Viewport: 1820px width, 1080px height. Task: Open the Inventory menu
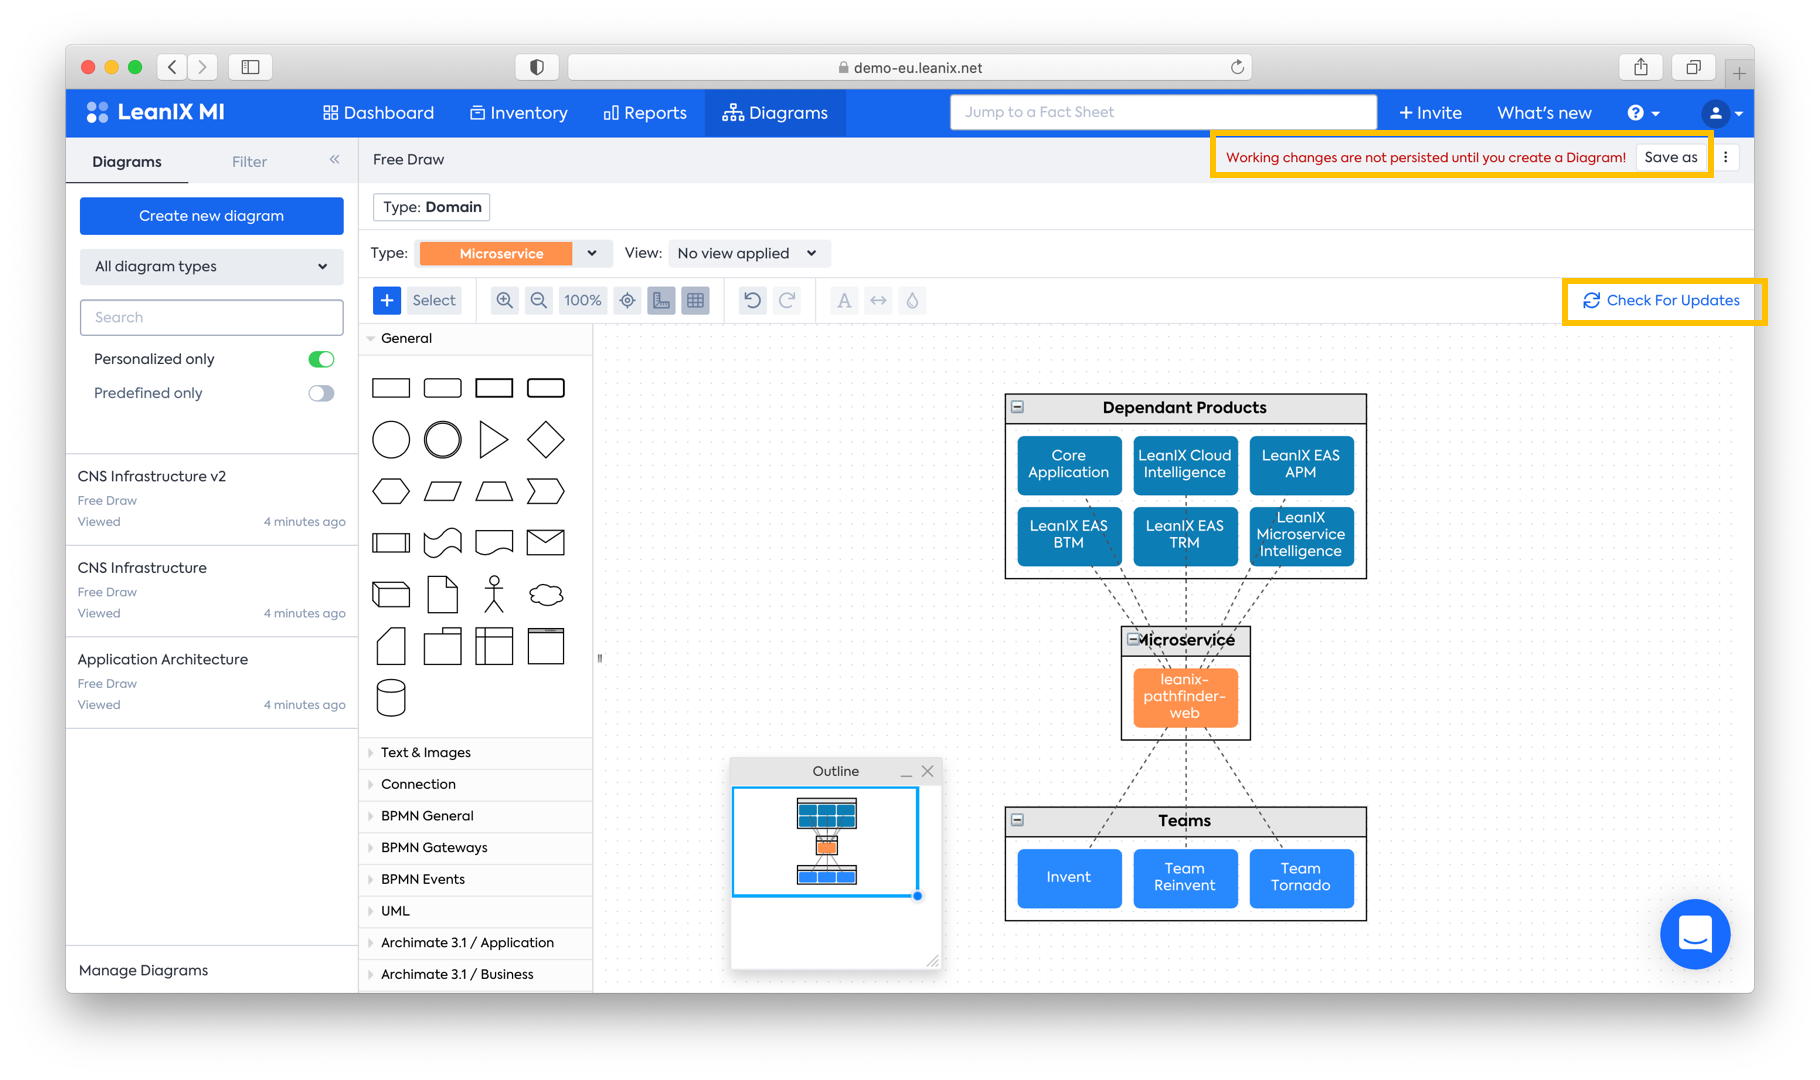(519, 113)
